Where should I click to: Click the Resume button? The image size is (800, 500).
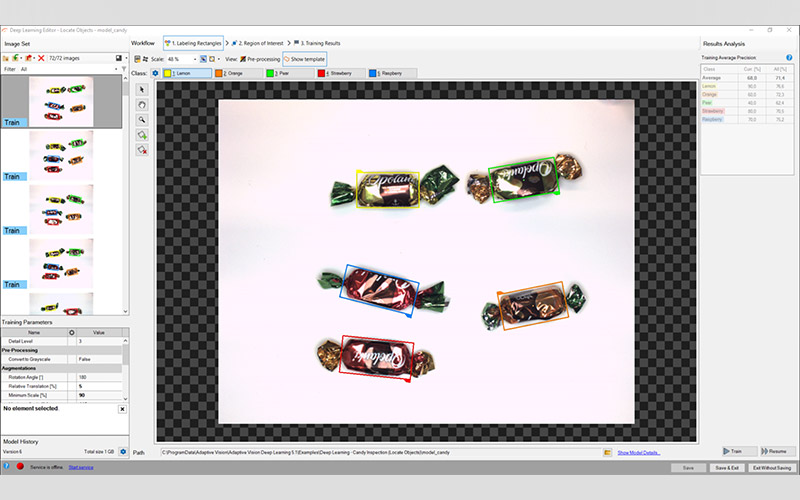[x=777, y=452]
